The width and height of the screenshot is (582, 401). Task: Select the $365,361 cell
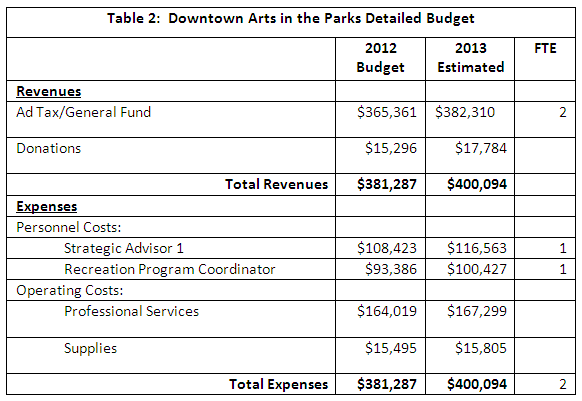click(x=387, y=112)
